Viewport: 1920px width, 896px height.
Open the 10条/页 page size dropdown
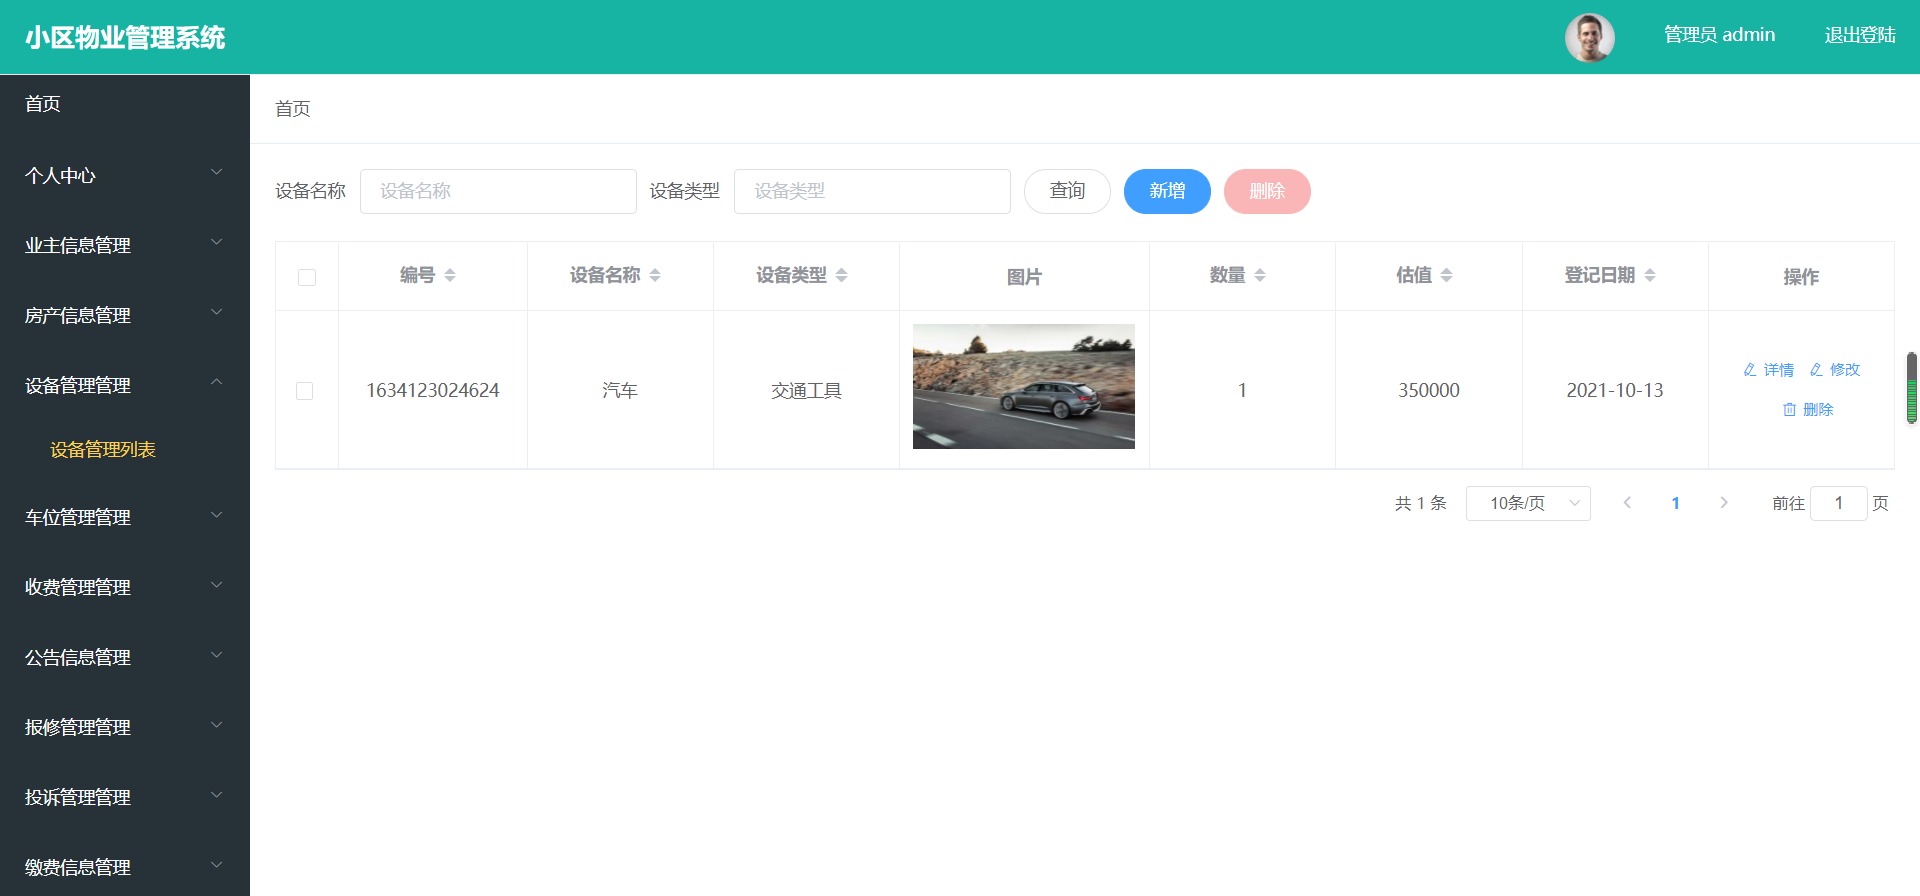1528,503
